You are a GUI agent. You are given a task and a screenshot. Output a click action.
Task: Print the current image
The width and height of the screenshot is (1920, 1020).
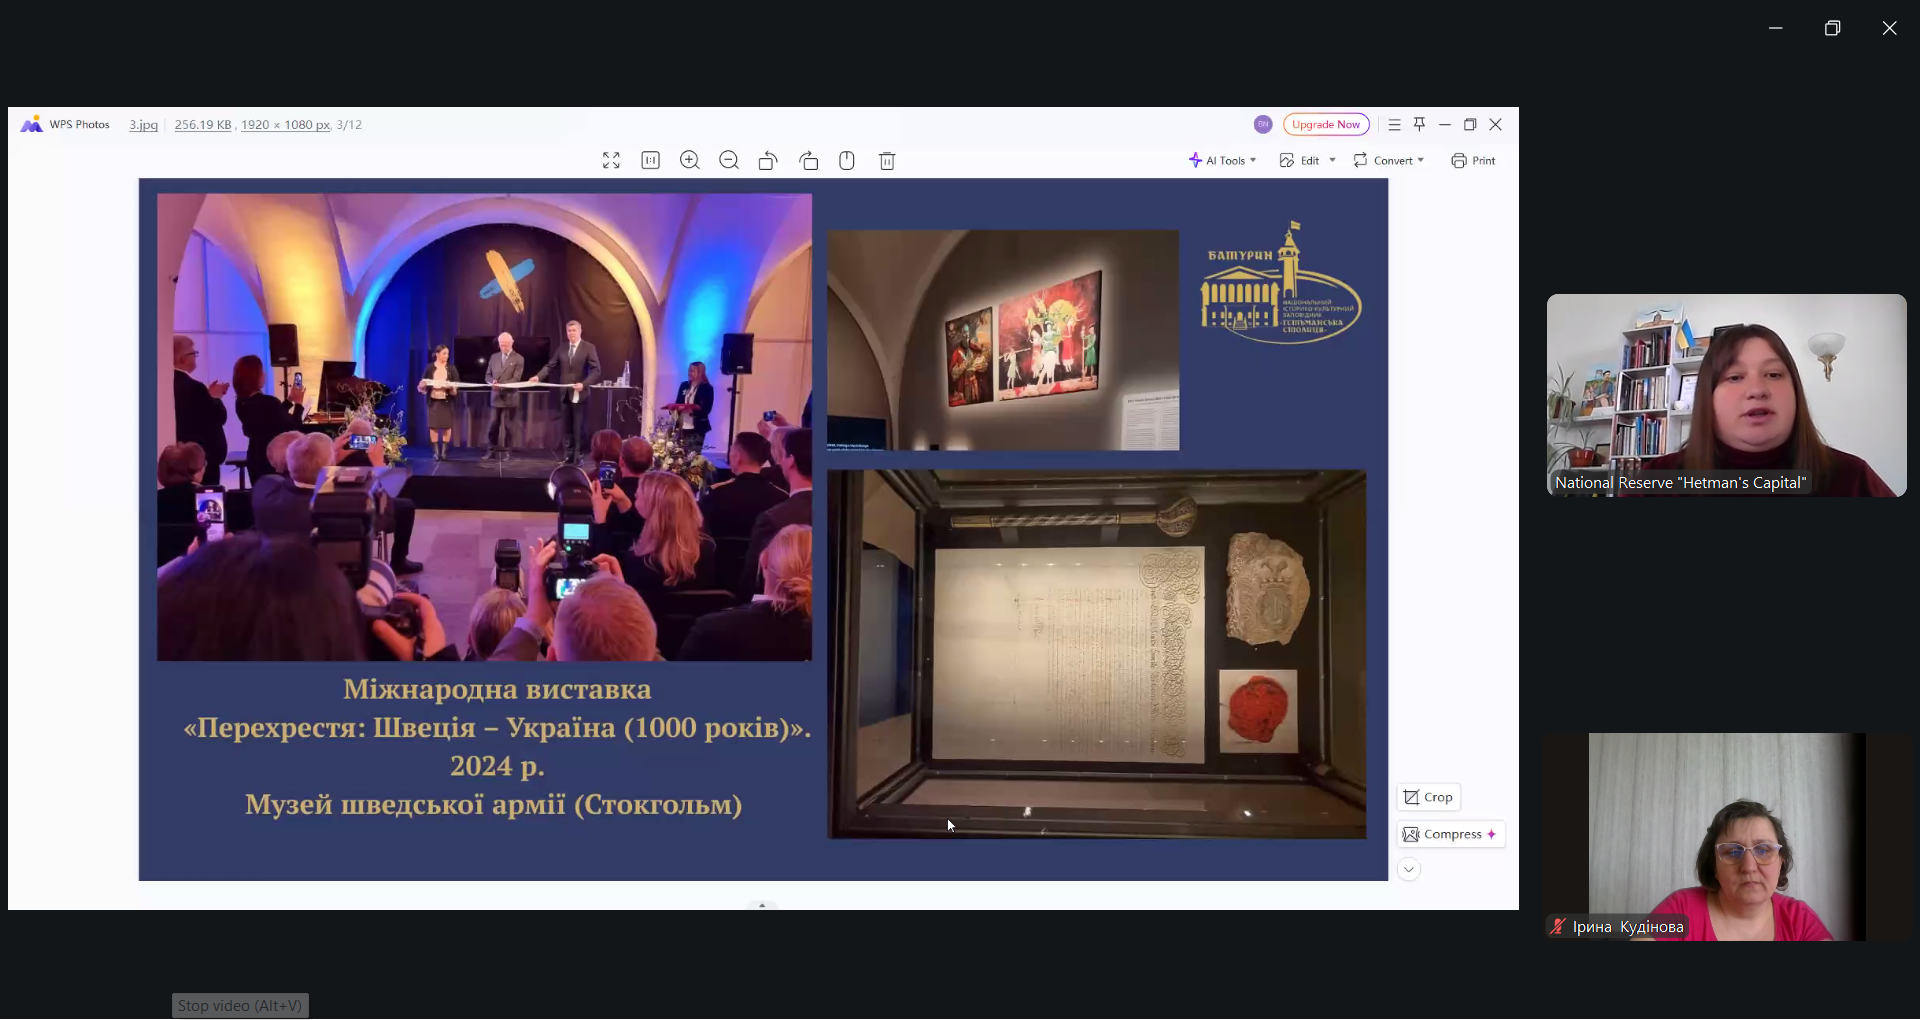[x=1473, y=161]
